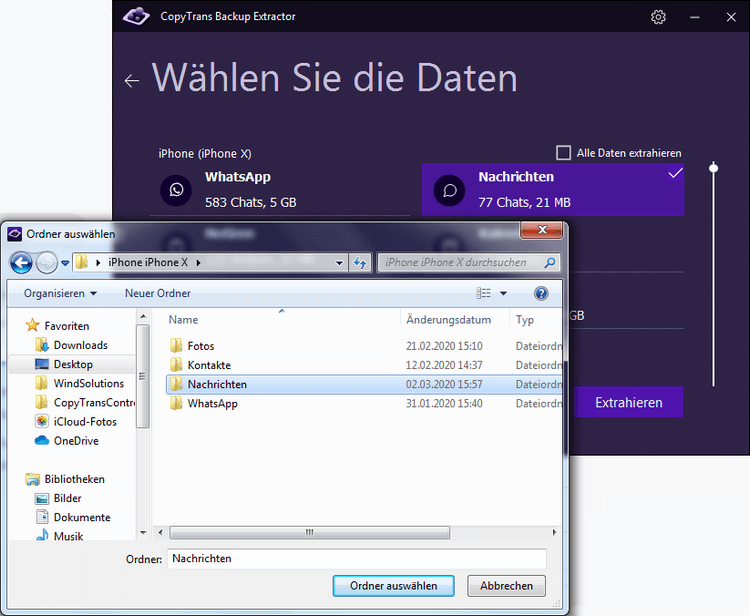Click the sidebar scroll down arrow
The image size is (750, 616).
point(143,532)
